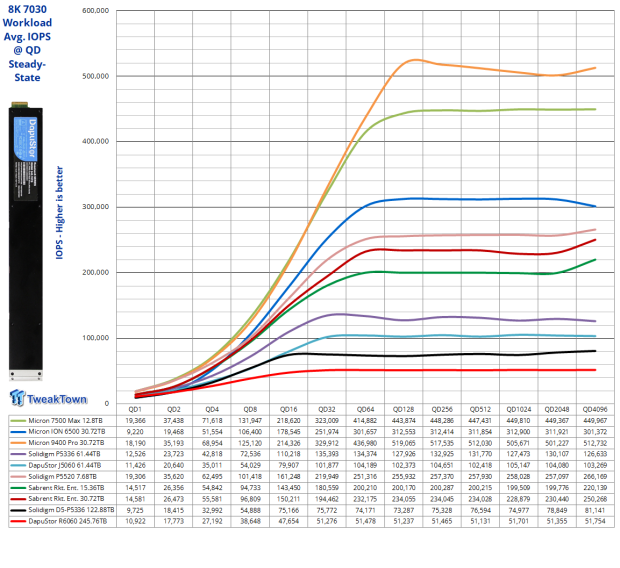Click the Solidigm P5336 61.44TB legend swatch

(x=18, y=454)
